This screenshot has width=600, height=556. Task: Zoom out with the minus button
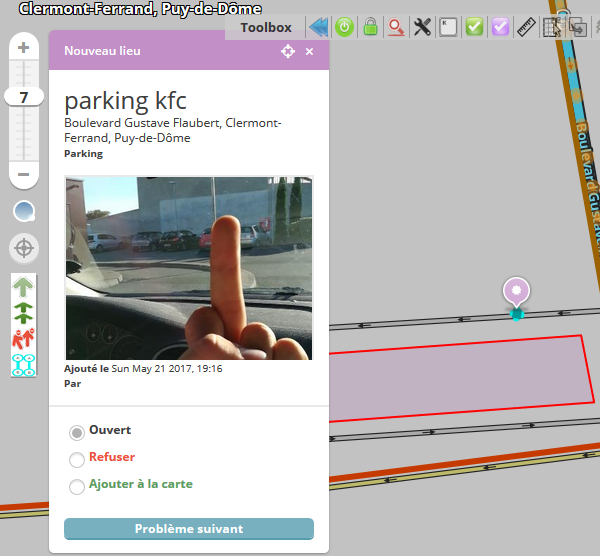pyautogui.click(x=24, y=174)
